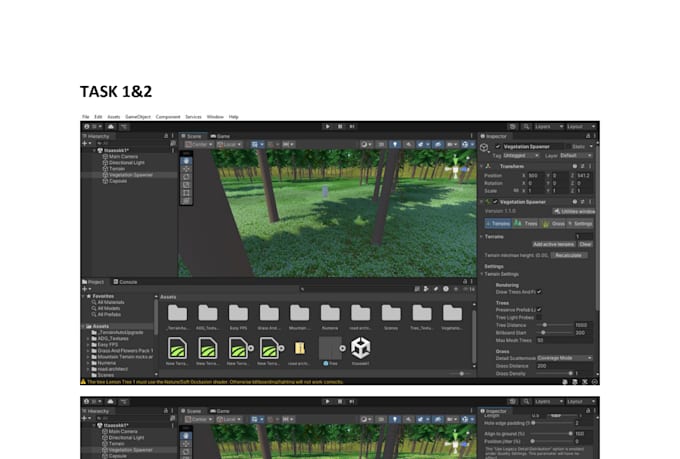
Task: Click the Billboard Start slider
Action: coord(555,333)
